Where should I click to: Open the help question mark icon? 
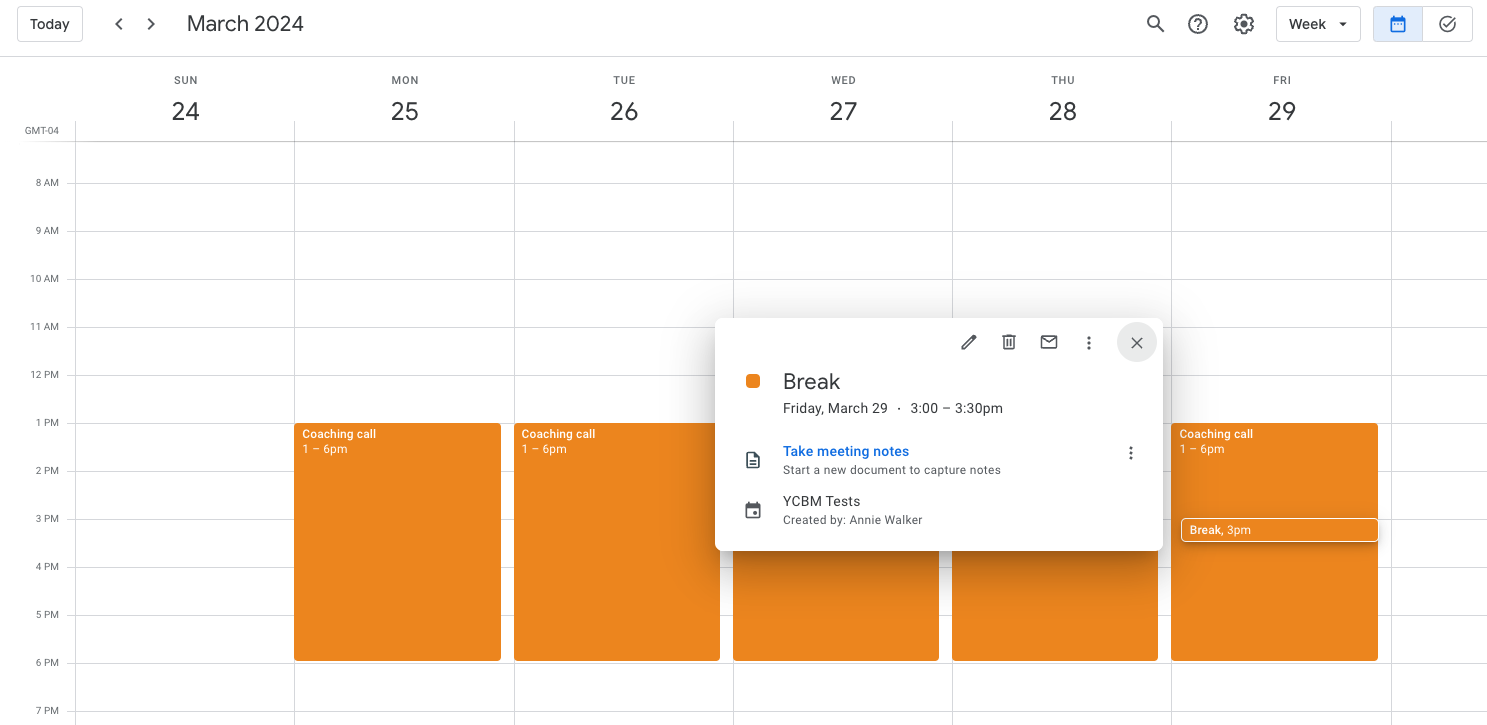point(1198,24)
